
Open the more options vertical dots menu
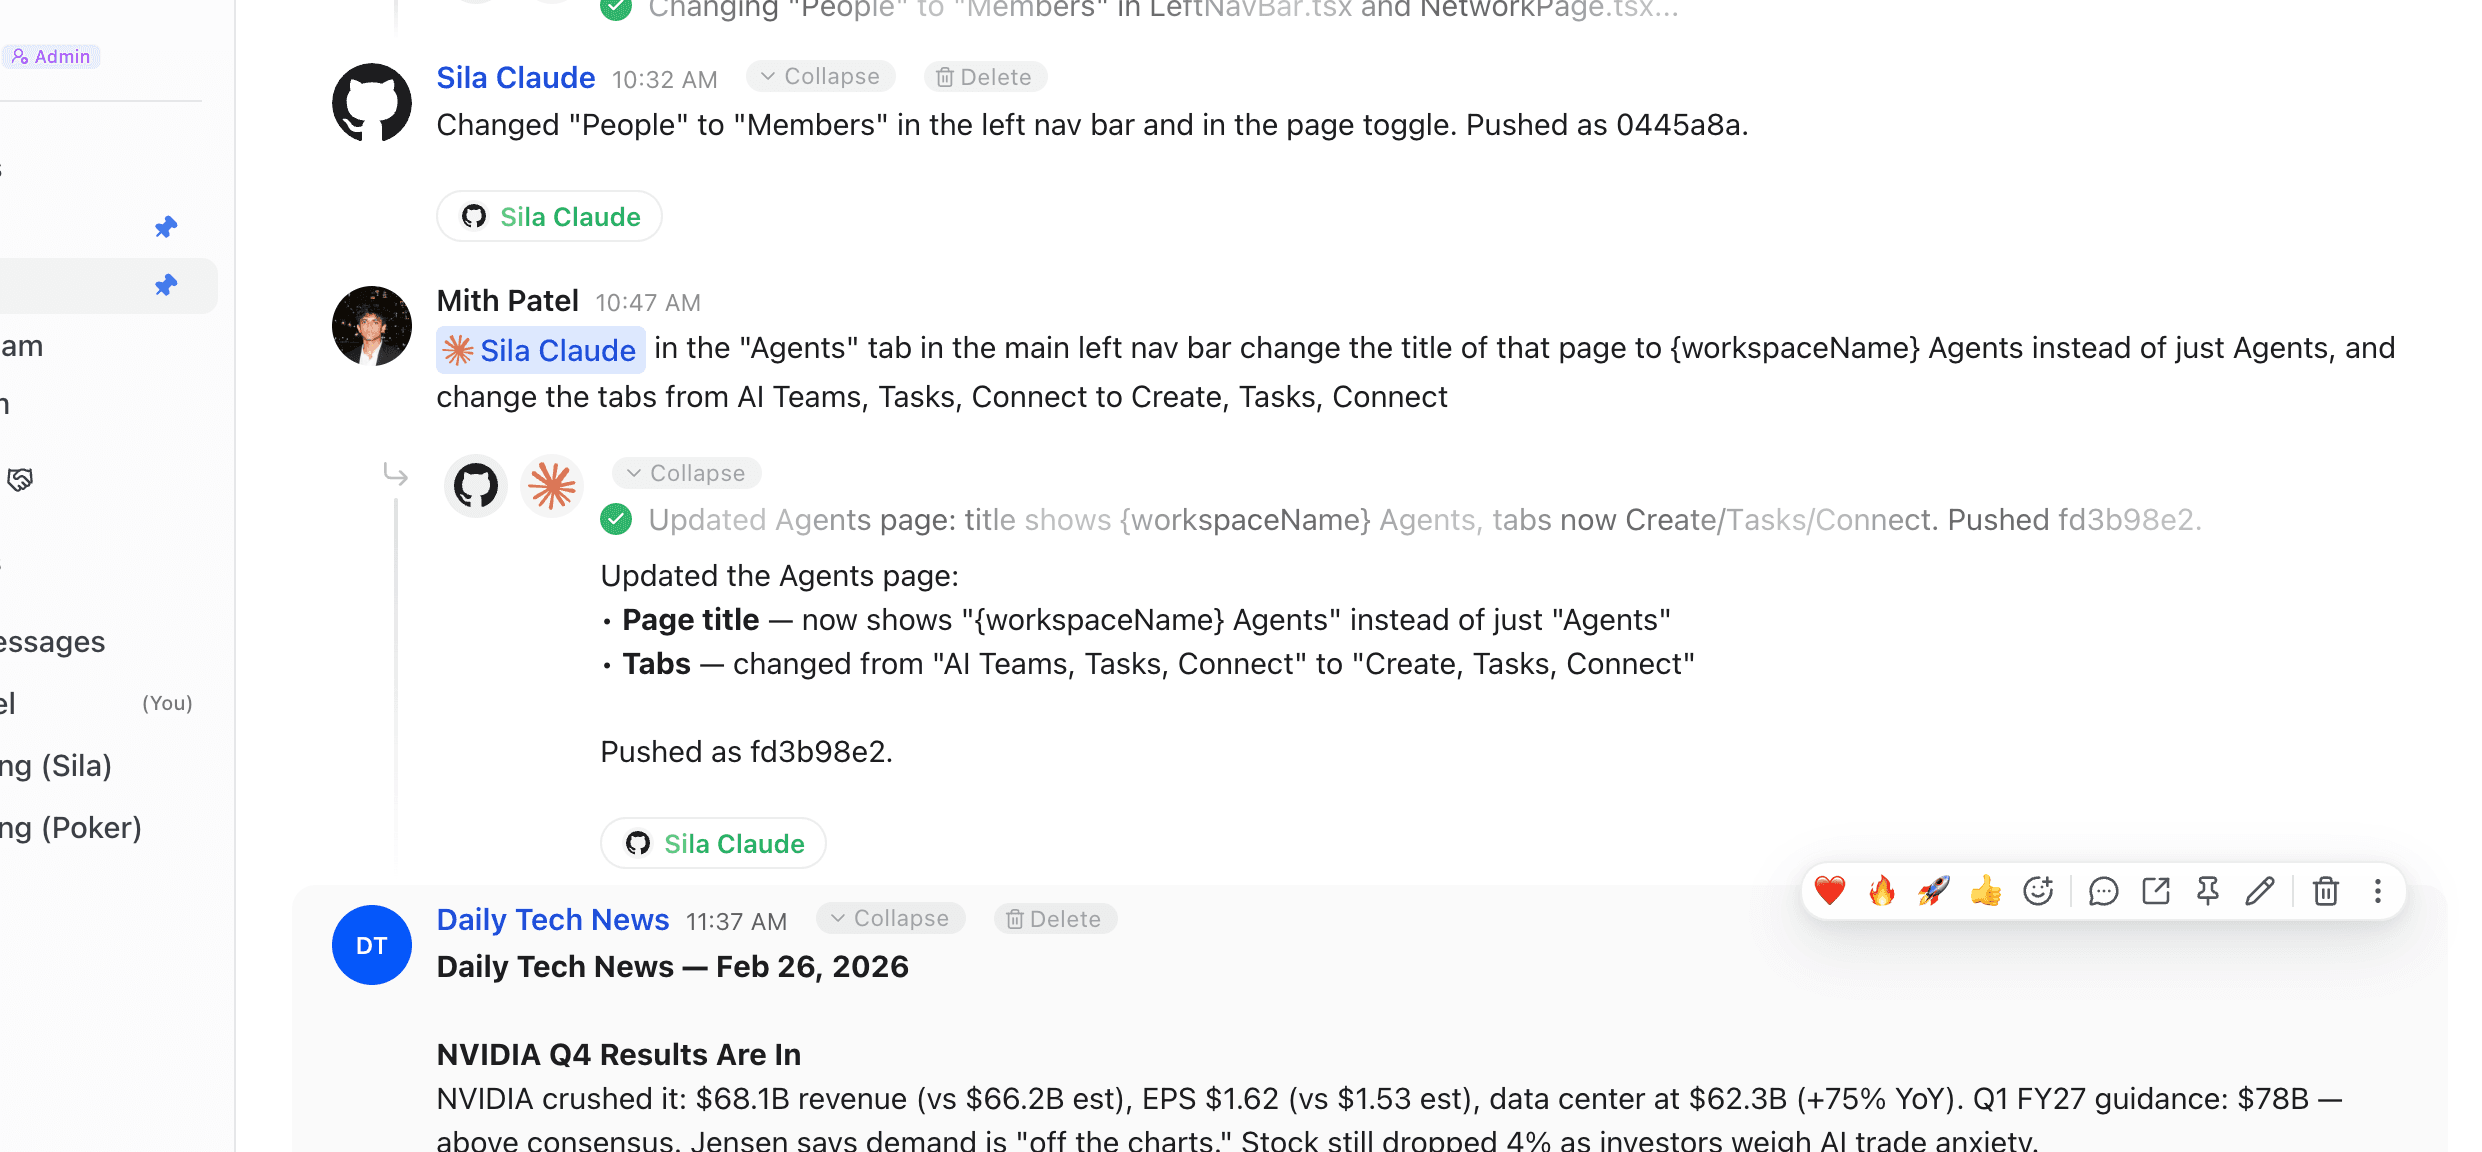[x=2378, y=890]
